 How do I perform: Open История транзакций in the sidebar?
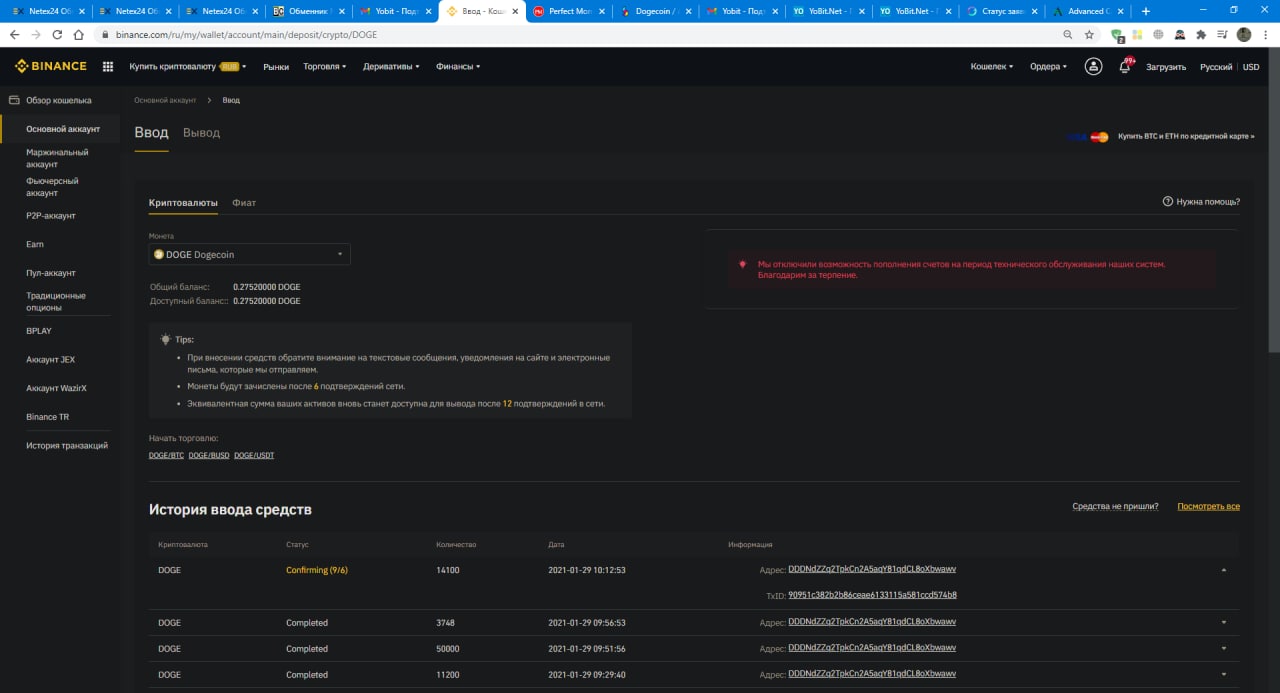coord(67,445)
